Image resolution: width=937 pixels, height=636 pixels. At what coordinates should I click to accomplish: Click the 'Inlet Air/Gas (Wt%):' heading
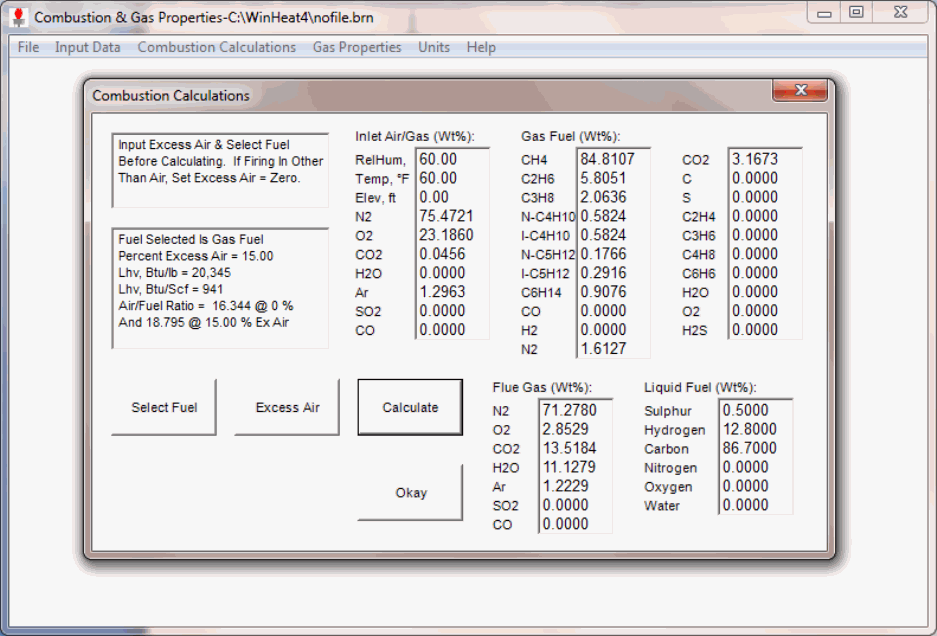click(x=415, y=136)
